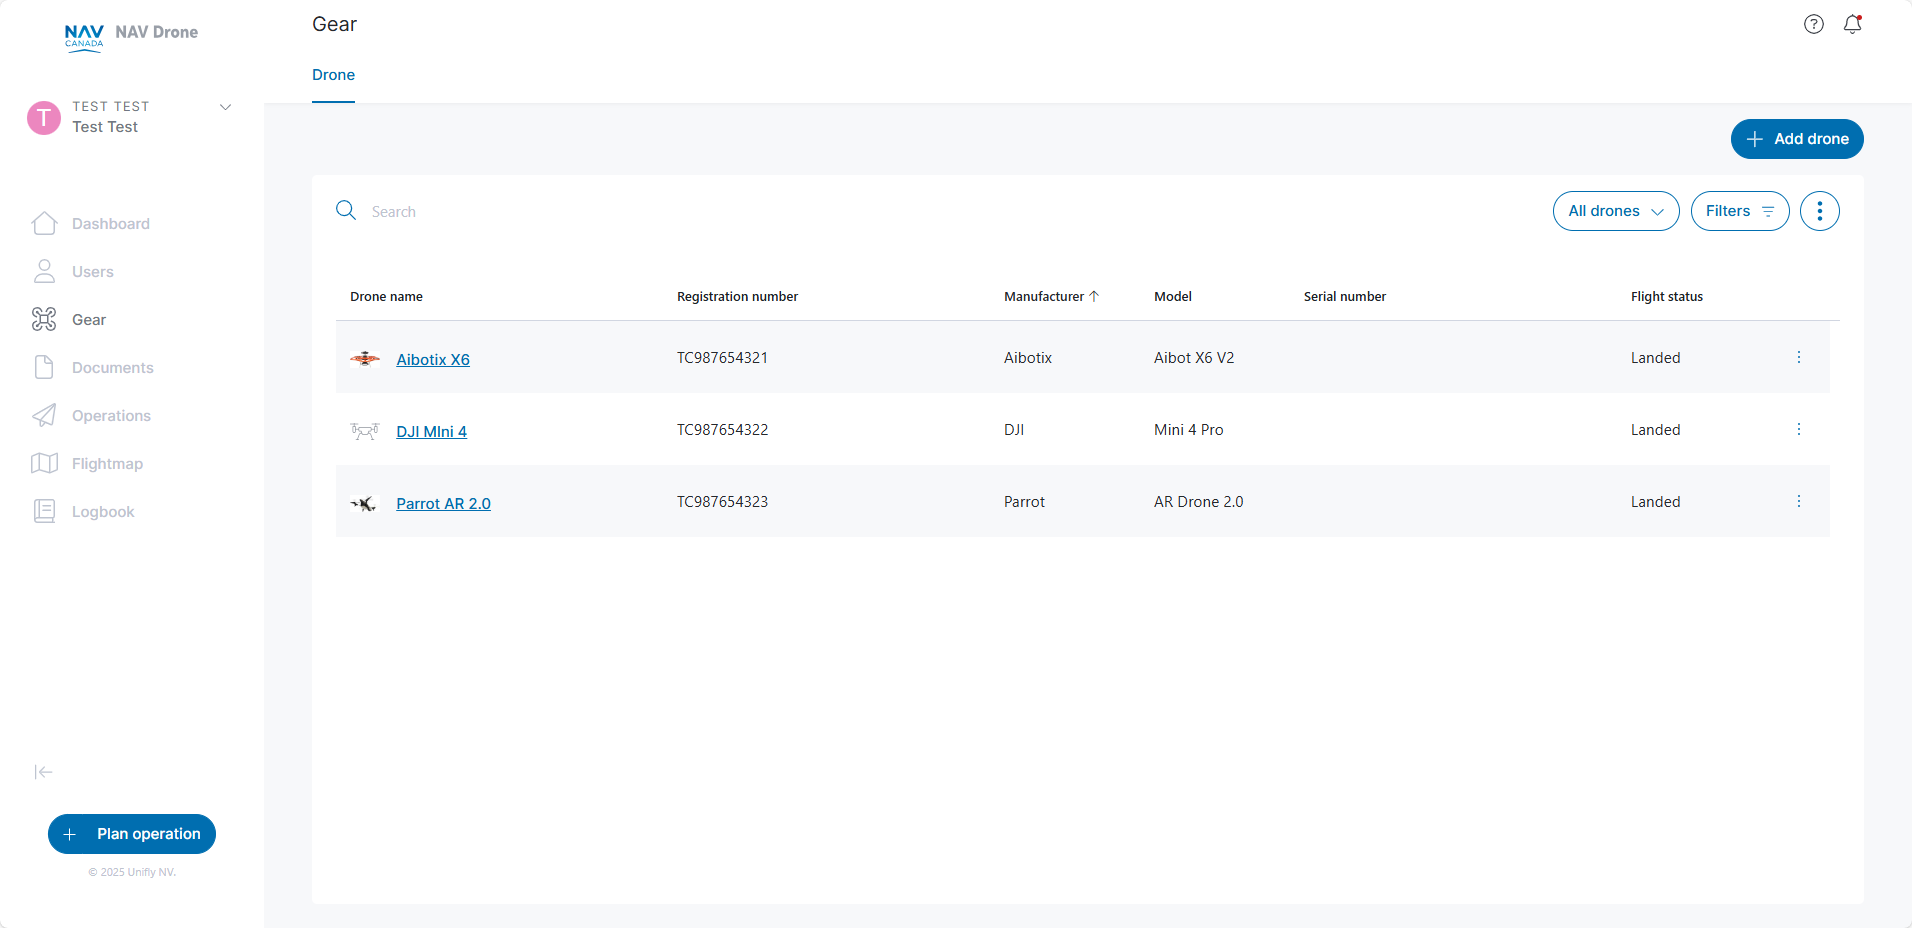
Task: Go to Flightmap in sidebar
Action: [107, 464]
